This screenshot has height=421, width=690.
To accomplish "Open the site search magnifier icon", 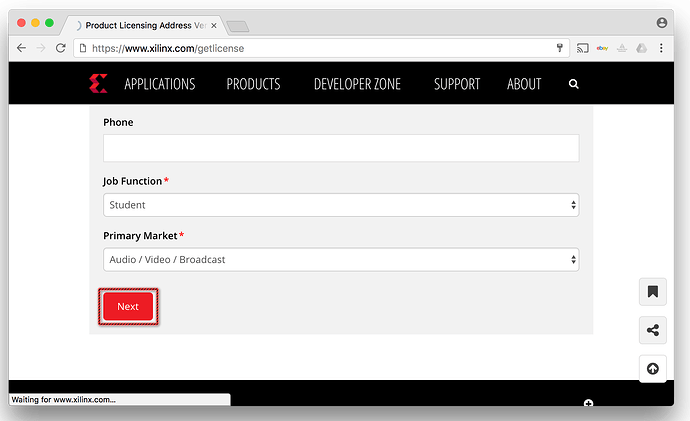I will point(574,85).
